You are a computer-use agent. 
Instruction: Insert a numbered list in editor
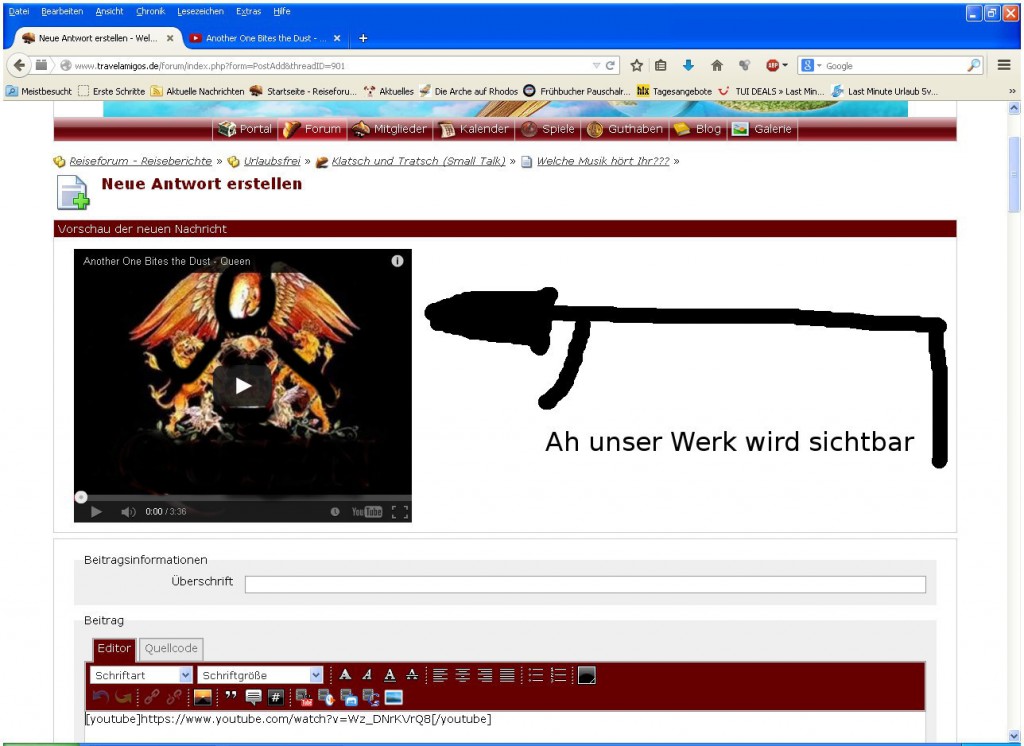point(558,675)
